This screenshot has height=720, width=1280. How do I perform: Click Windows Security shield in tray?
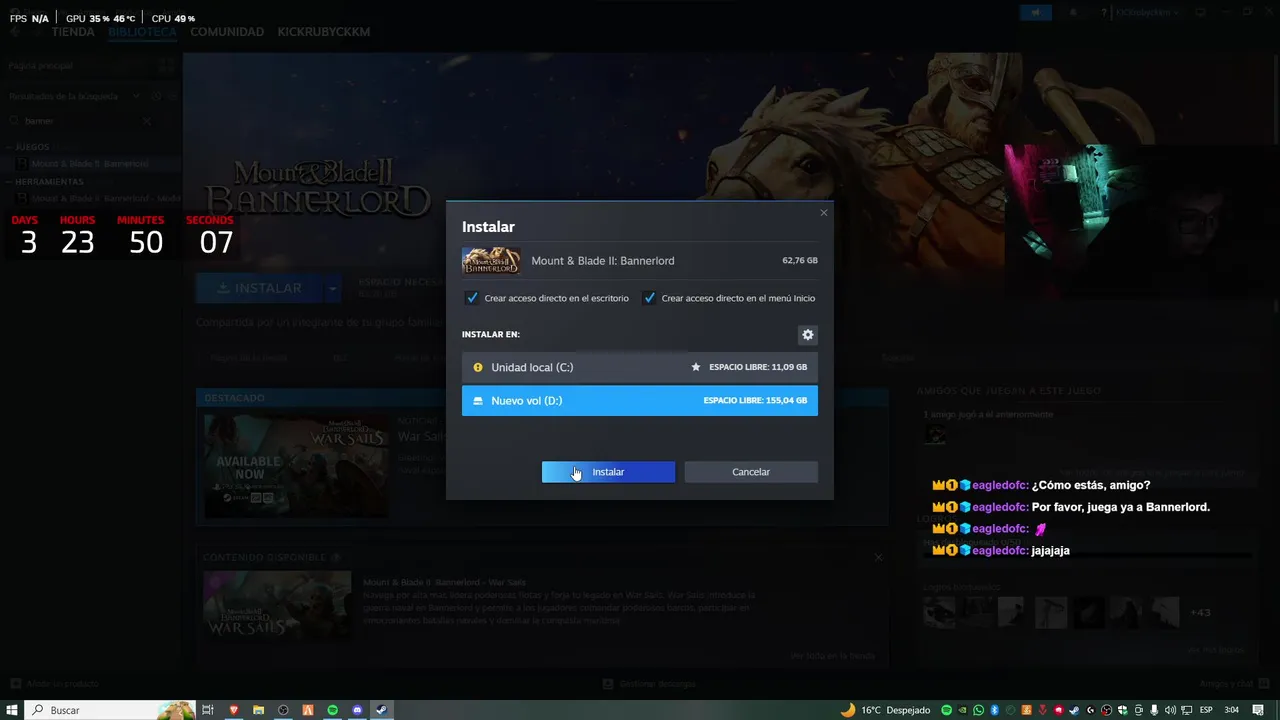point(1122,710)
